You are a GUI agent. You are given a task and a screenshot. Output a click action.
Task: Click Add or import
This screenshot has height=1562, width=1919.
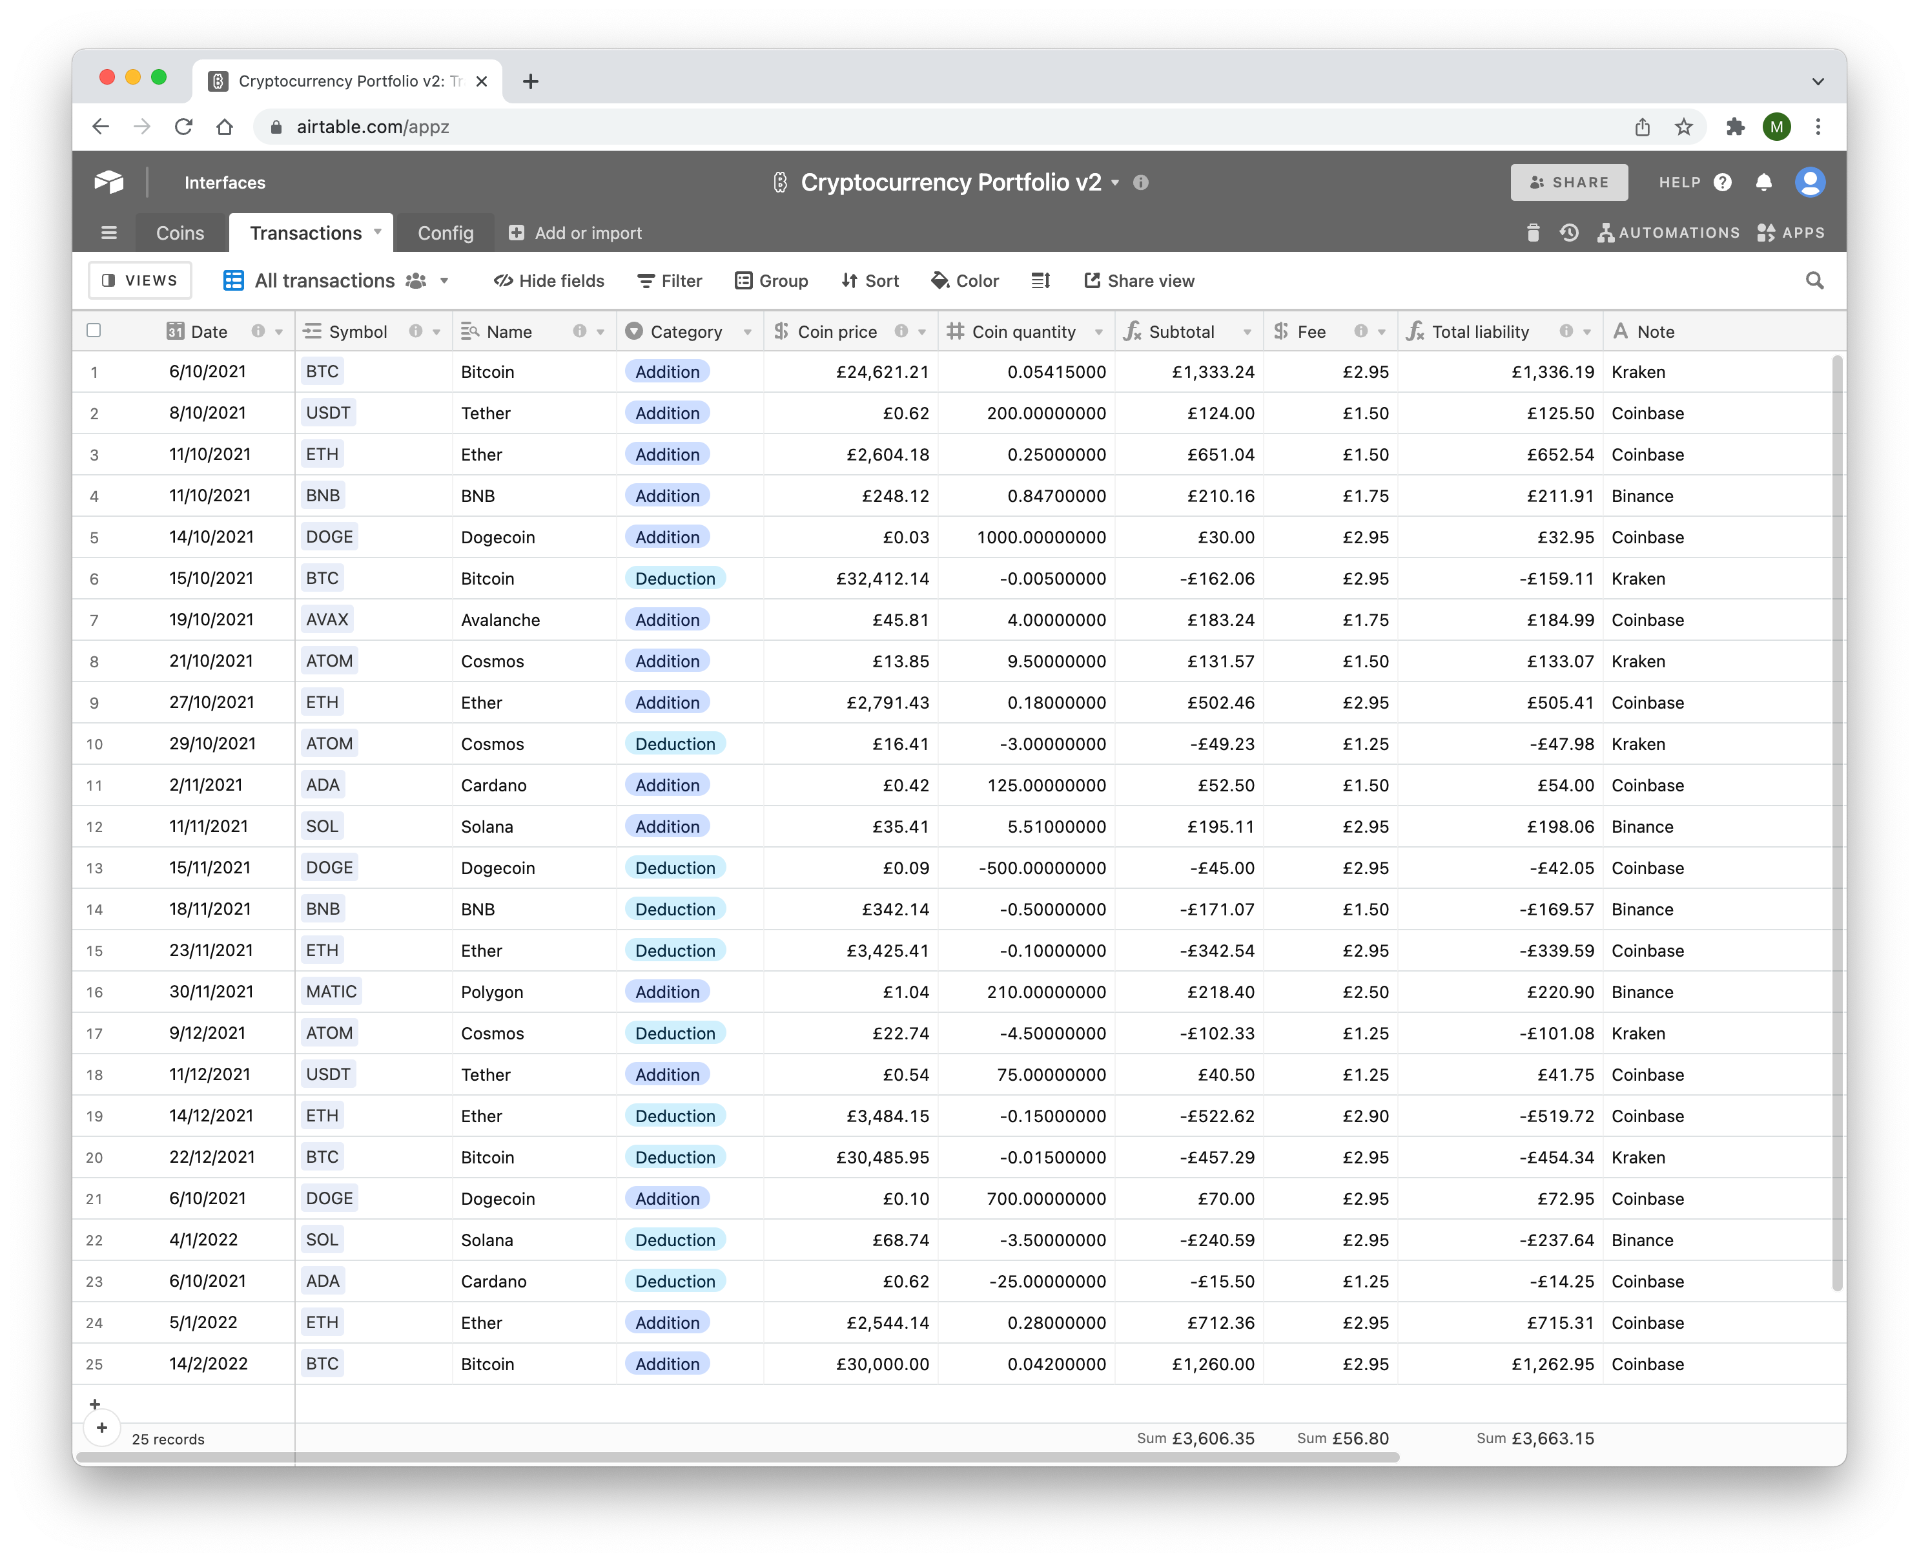[576, 233]
